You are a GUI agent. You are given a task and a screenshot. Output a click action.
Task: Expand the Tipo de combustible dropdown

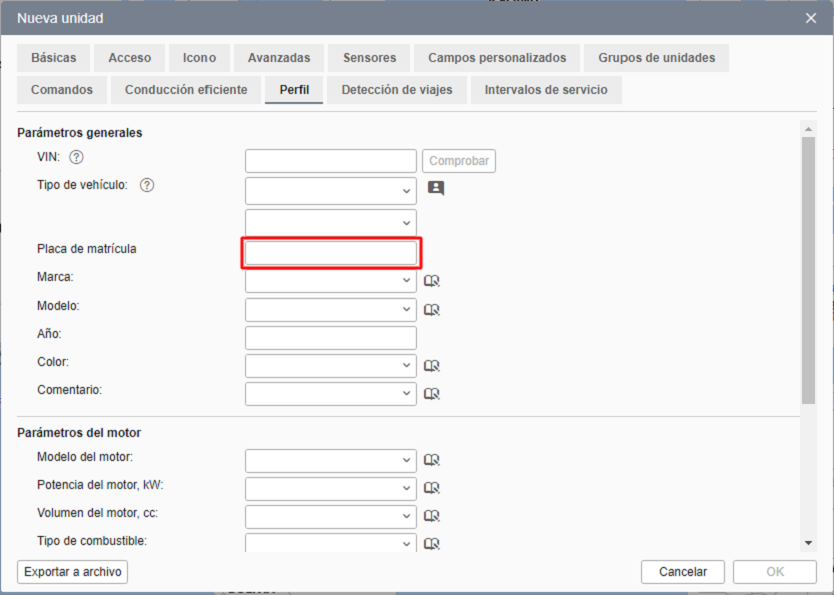tap(331, 543)
